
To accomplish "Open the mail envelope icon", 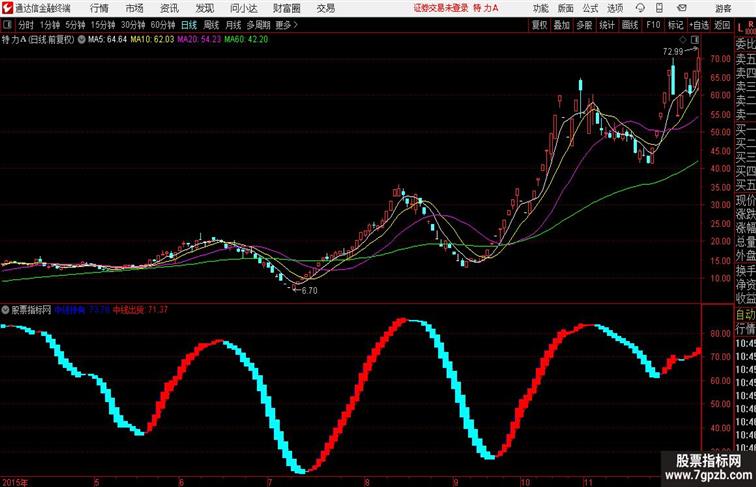I will [682, 8].
